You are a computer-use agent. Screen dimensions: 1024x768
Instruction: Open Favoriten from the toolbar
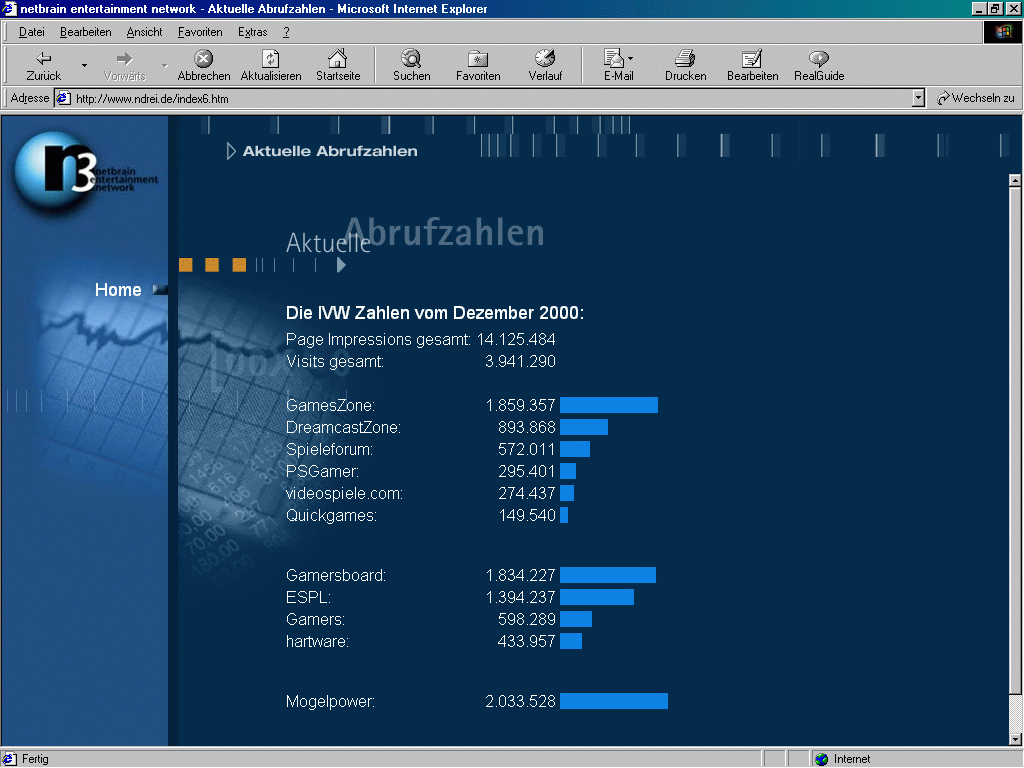478,59
